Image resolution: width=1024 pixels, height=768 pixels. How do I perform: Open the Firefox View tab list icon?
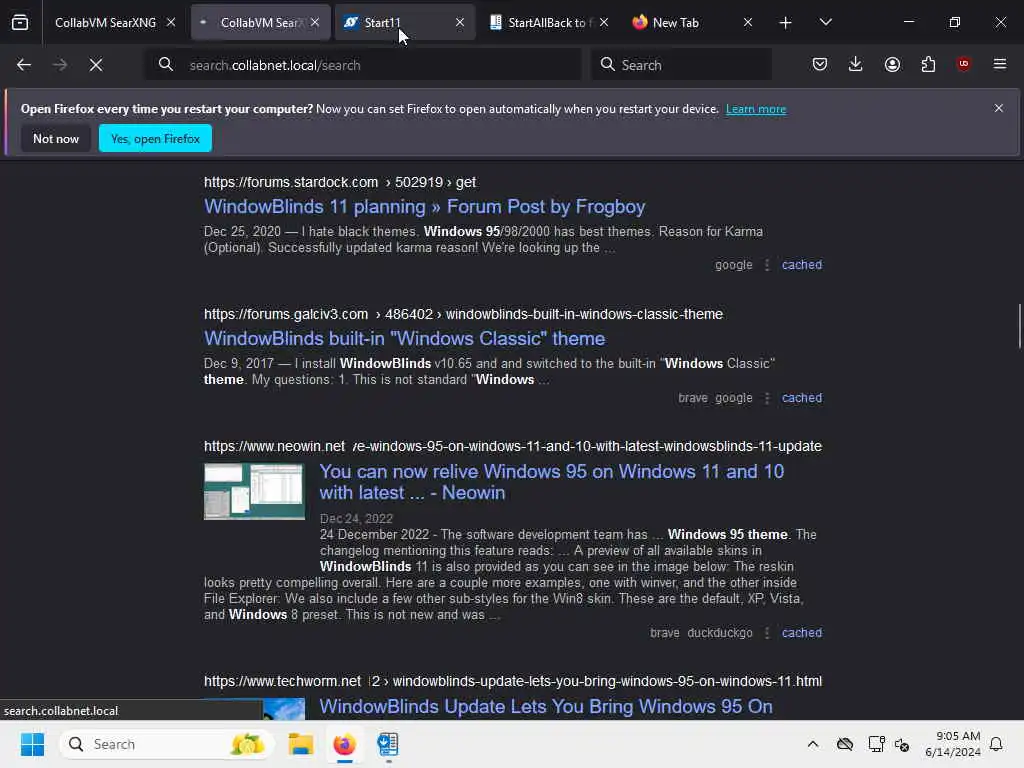pos(20,23)
